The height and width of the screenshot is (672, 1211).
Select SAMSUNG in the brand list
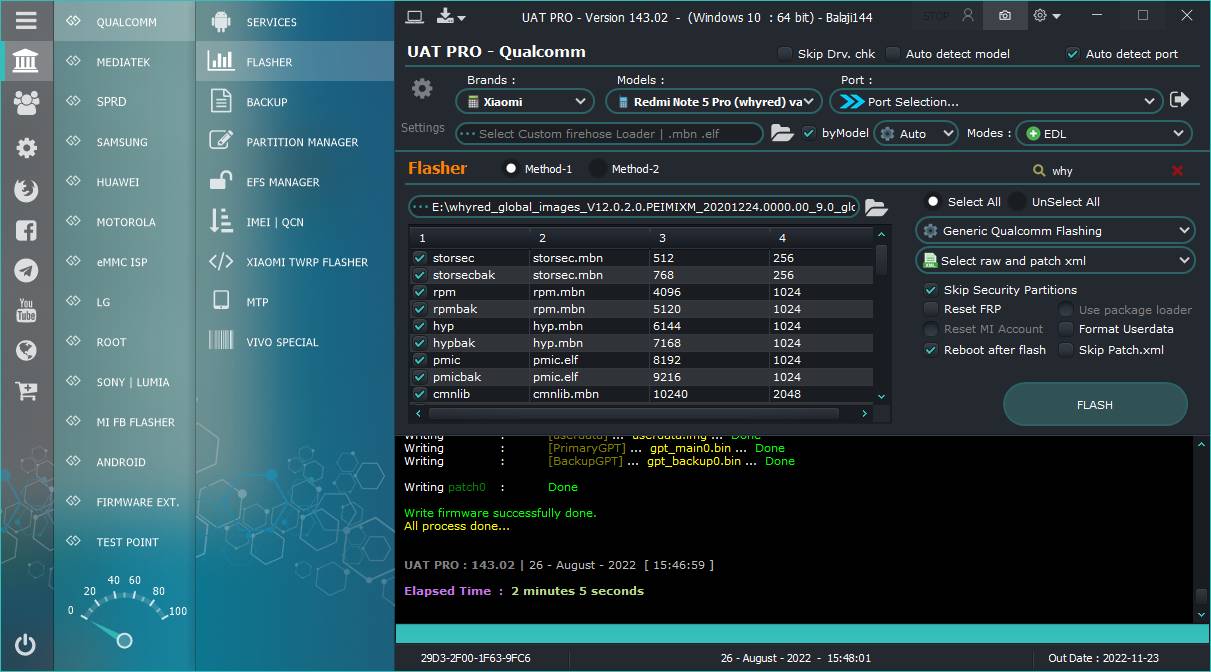pos(124,142)
